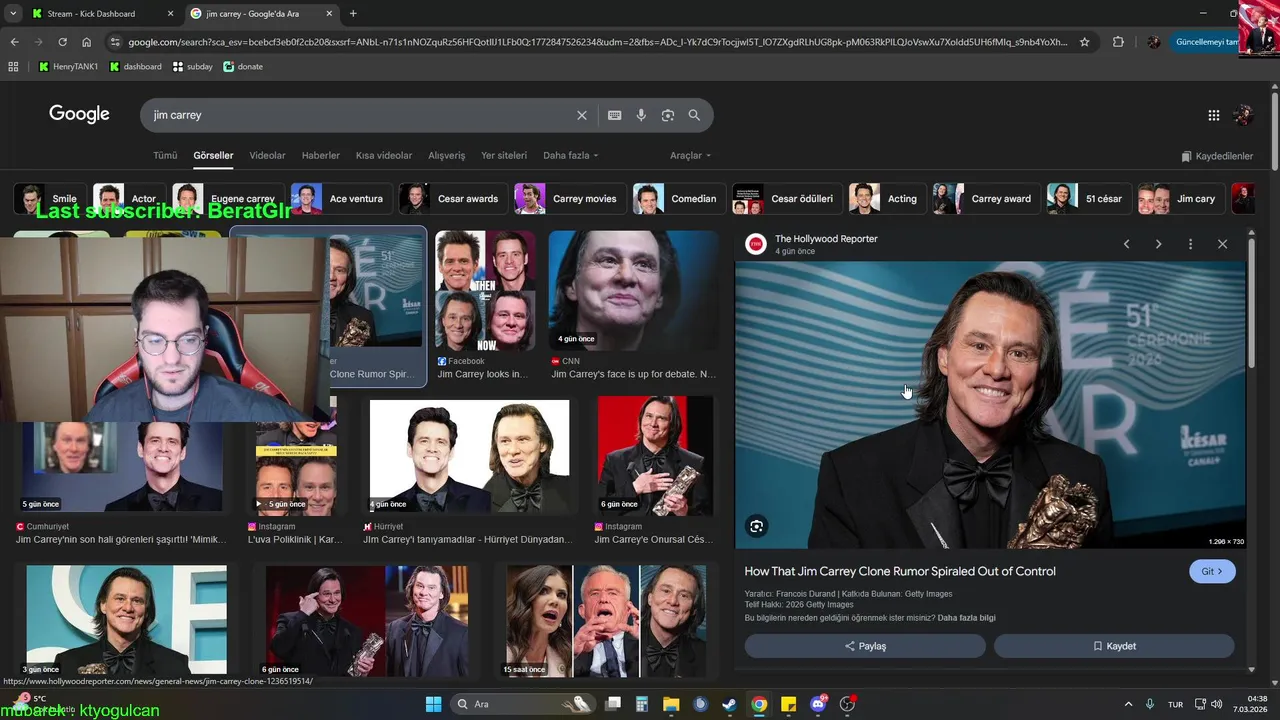Expand the Araçlar tools dropdown
1280x720 pixels.
click(x=690, y=156)
